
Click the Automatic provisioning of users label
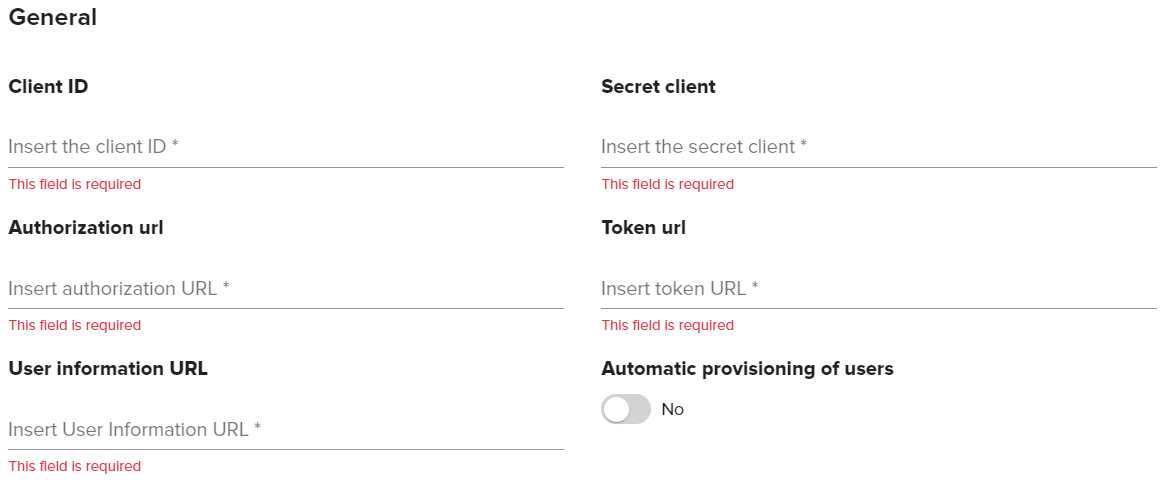pyautogui.click(x=747, y=369)
